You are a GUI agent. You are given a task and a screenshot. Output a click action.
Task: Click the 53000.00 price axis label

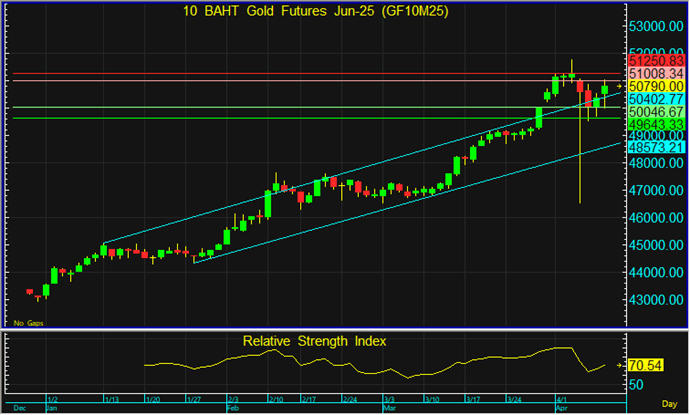(655, 26)
